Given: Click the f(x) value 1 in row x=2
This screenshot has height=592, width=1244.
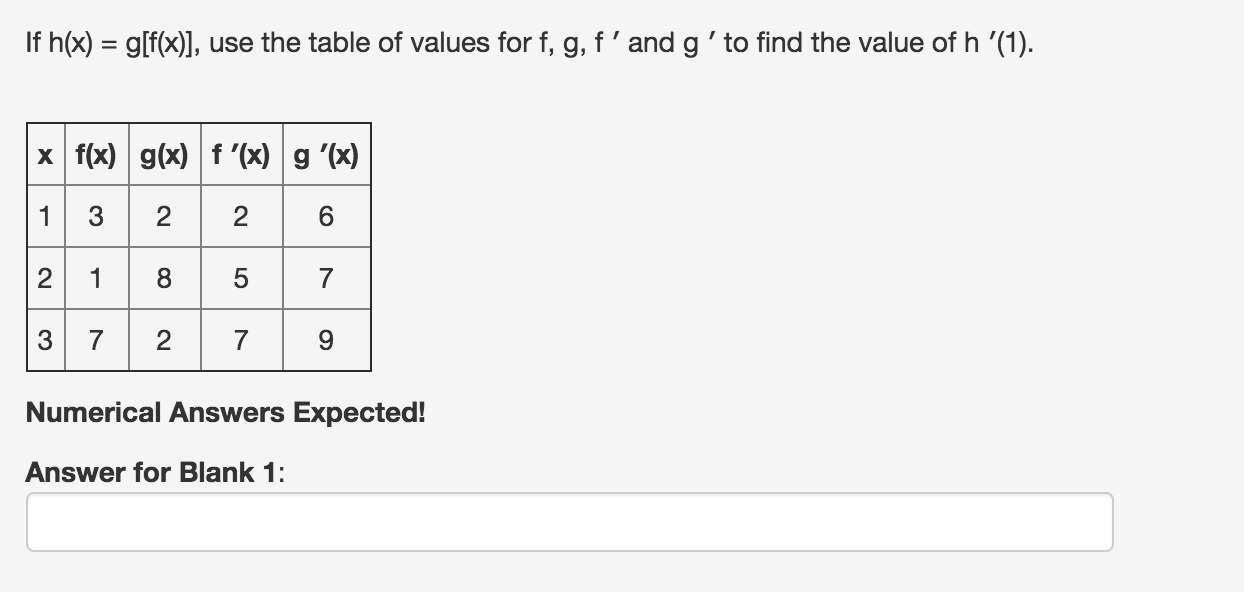Looking at the screenshot, I should tap(97, 279).
